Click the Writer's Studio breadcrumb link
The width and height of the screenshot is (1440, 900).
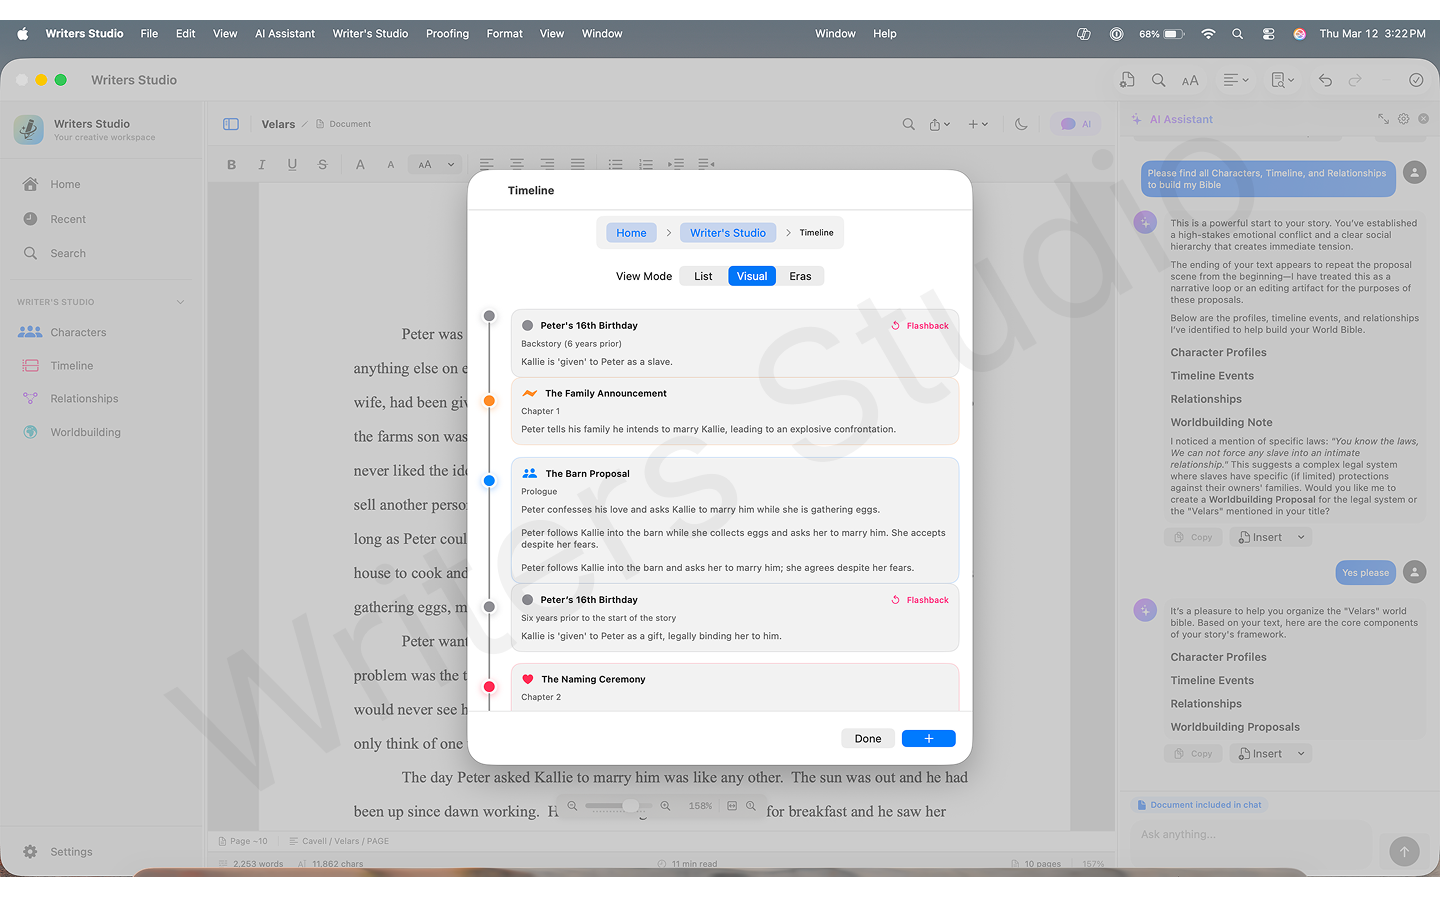pos(728,233)
